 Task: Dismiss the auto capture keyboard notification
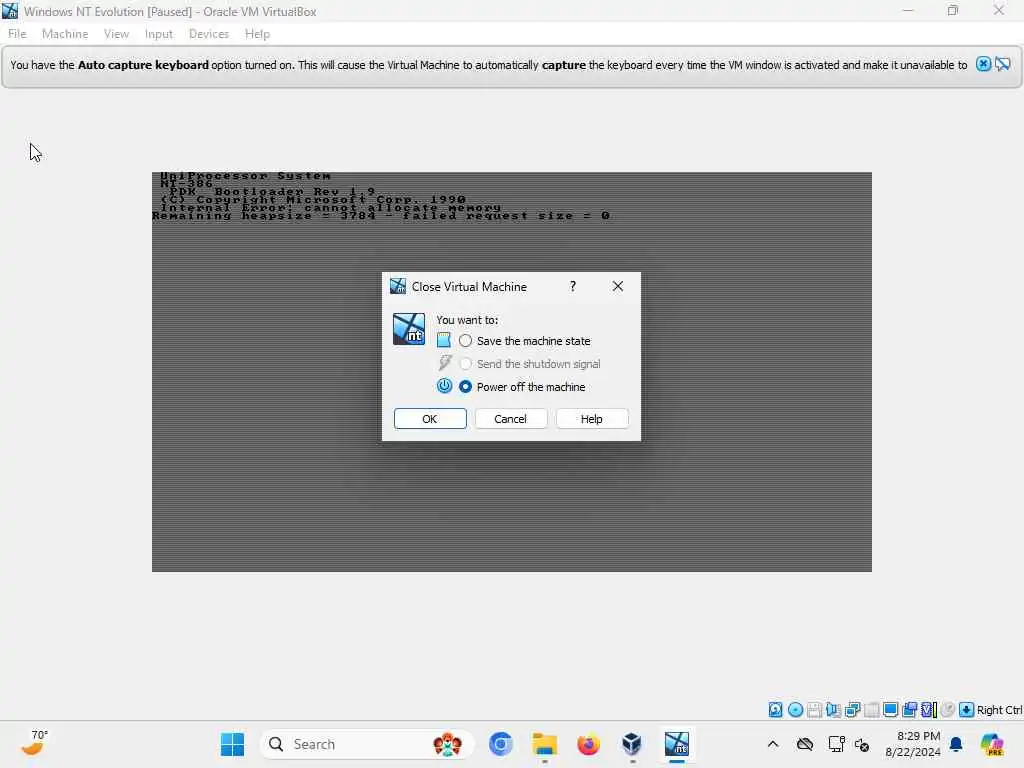tap(983, 64)
